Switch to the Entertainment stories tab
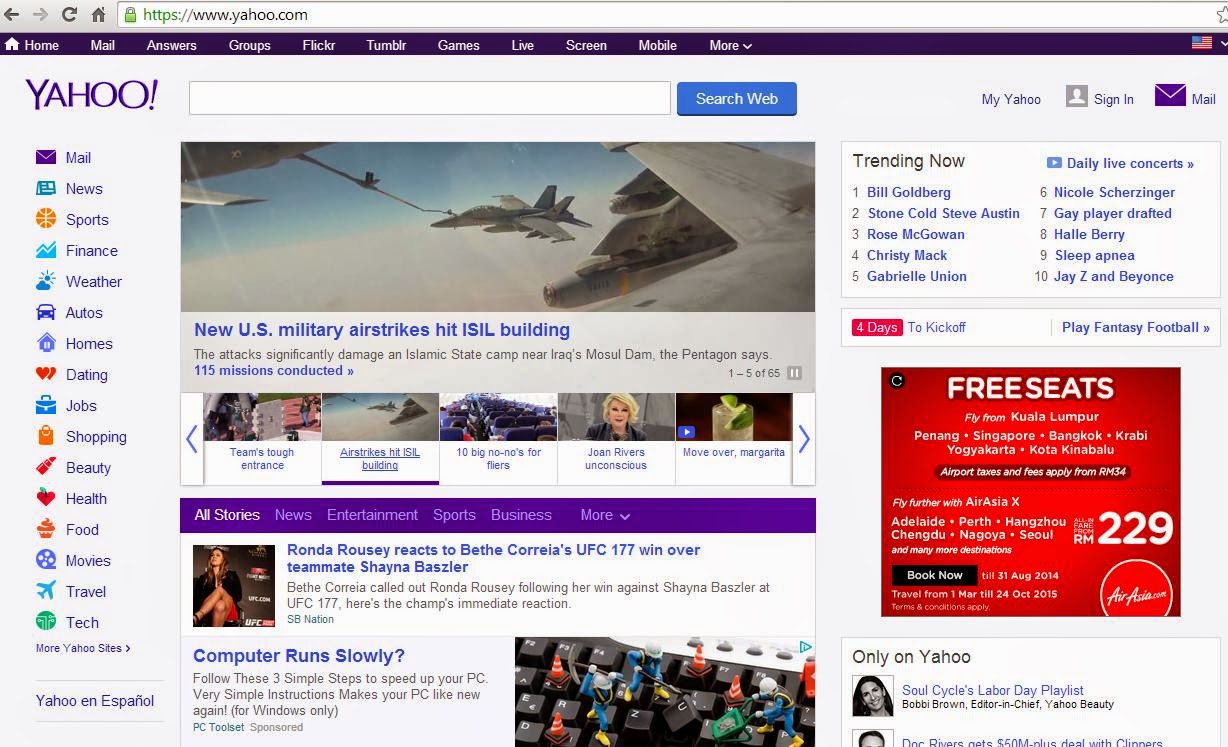 (x=372, y=515)
